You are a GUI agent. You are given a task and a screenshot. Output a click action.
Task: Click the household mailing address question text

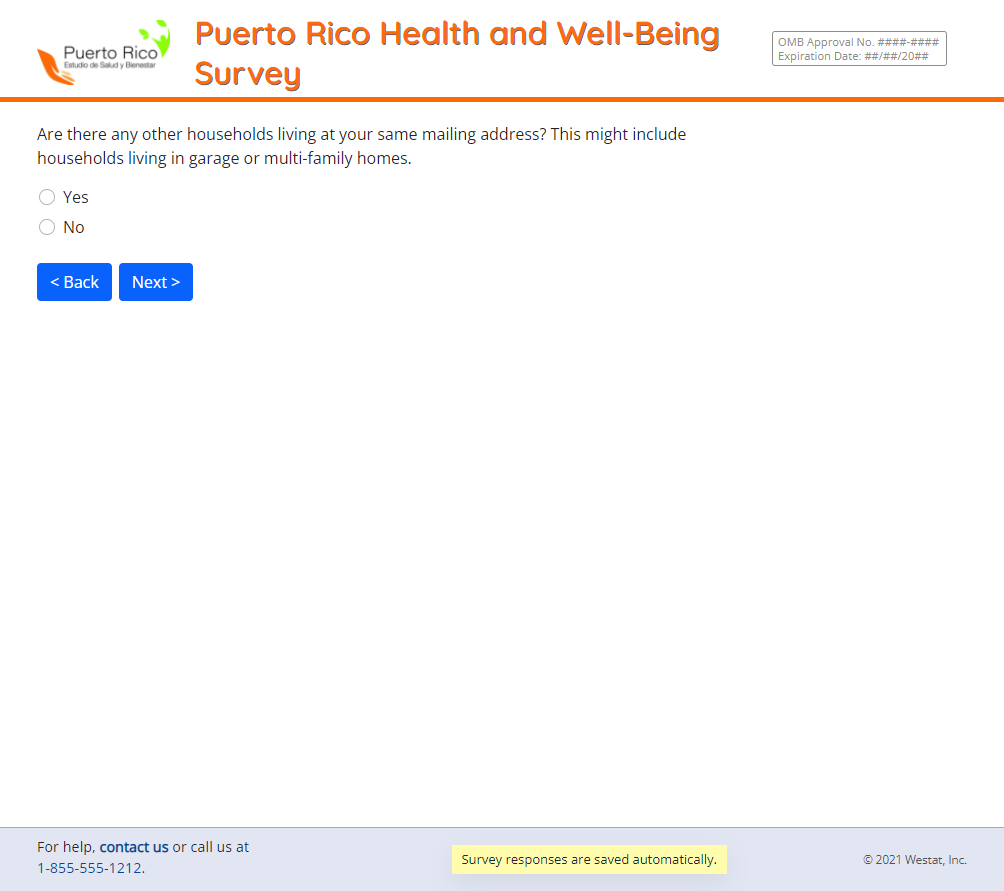click(361, 146)
